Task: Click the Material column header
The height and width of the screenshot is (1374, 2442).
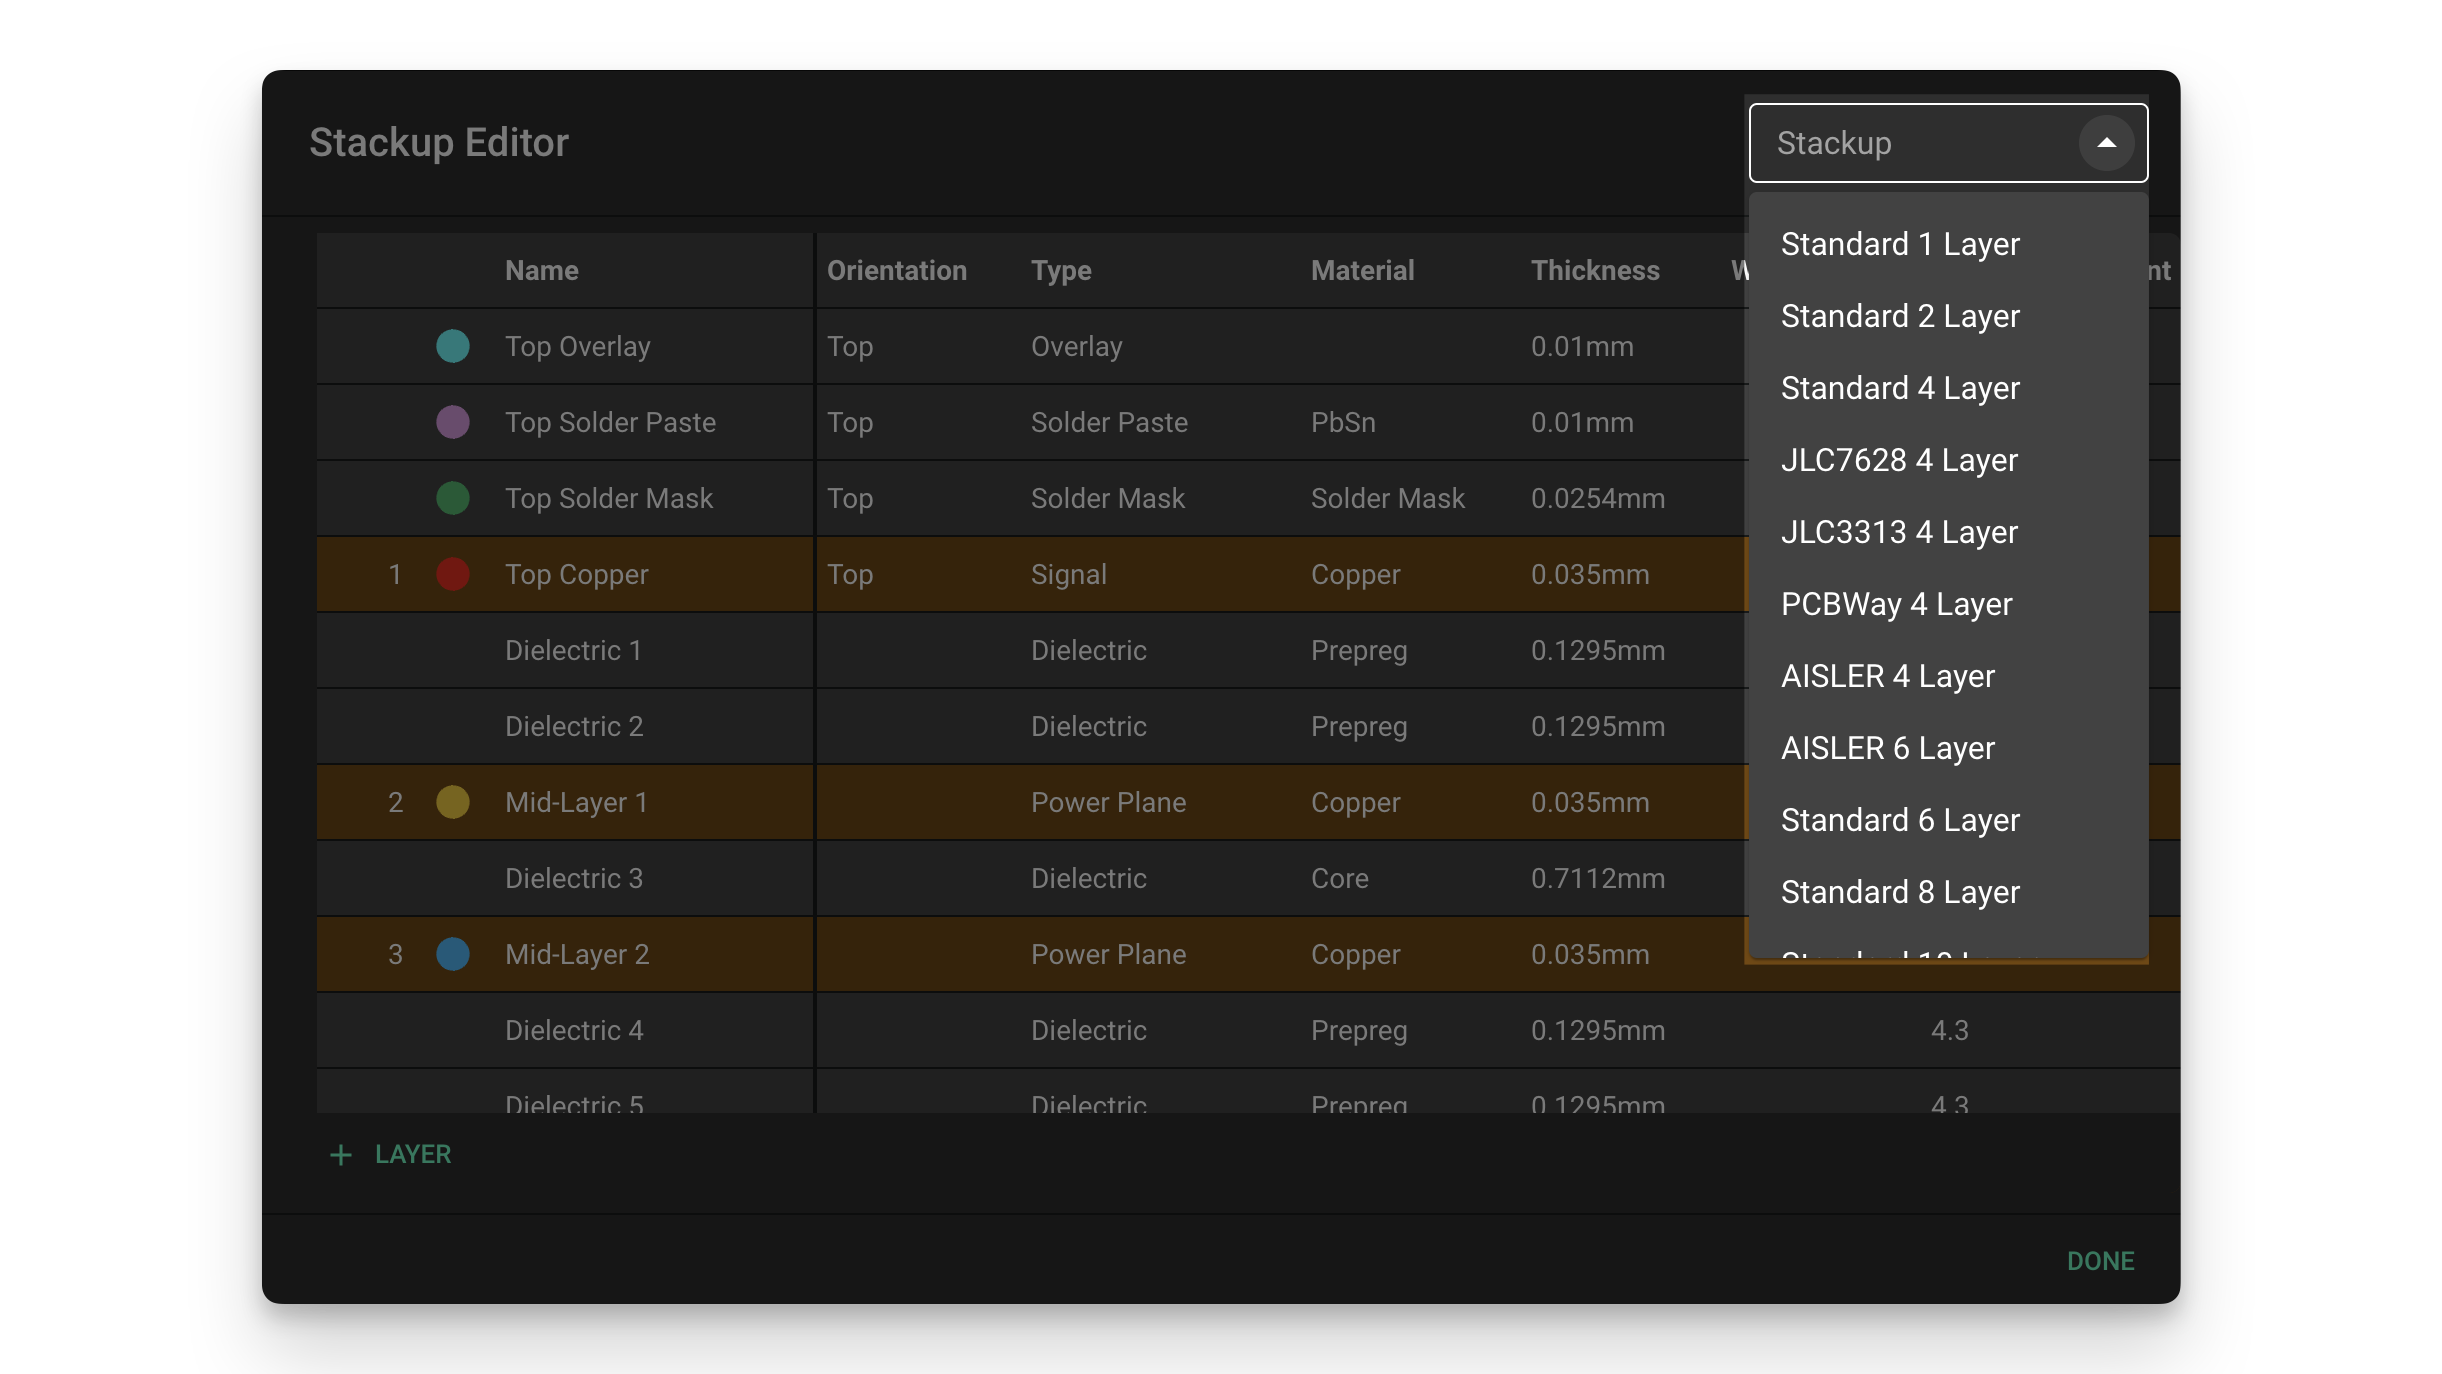Action: tap(1362, 270)
